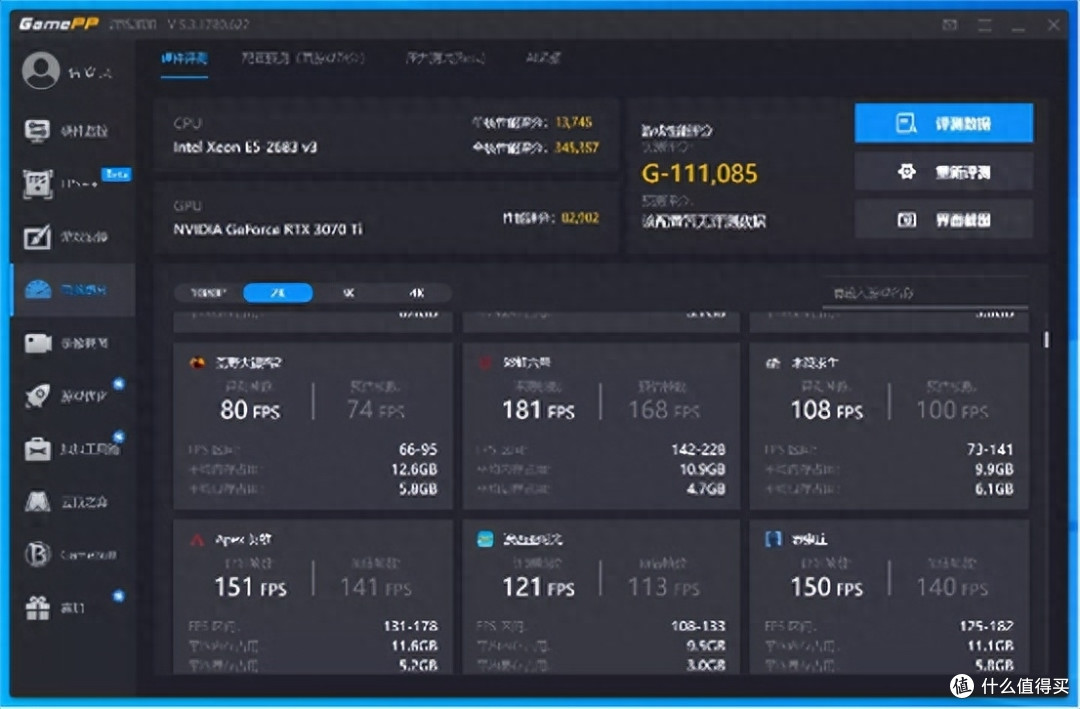The image size is (1080, 709).
Task: Click the game icon on the 80 FPS card
Action: point(198,362)
